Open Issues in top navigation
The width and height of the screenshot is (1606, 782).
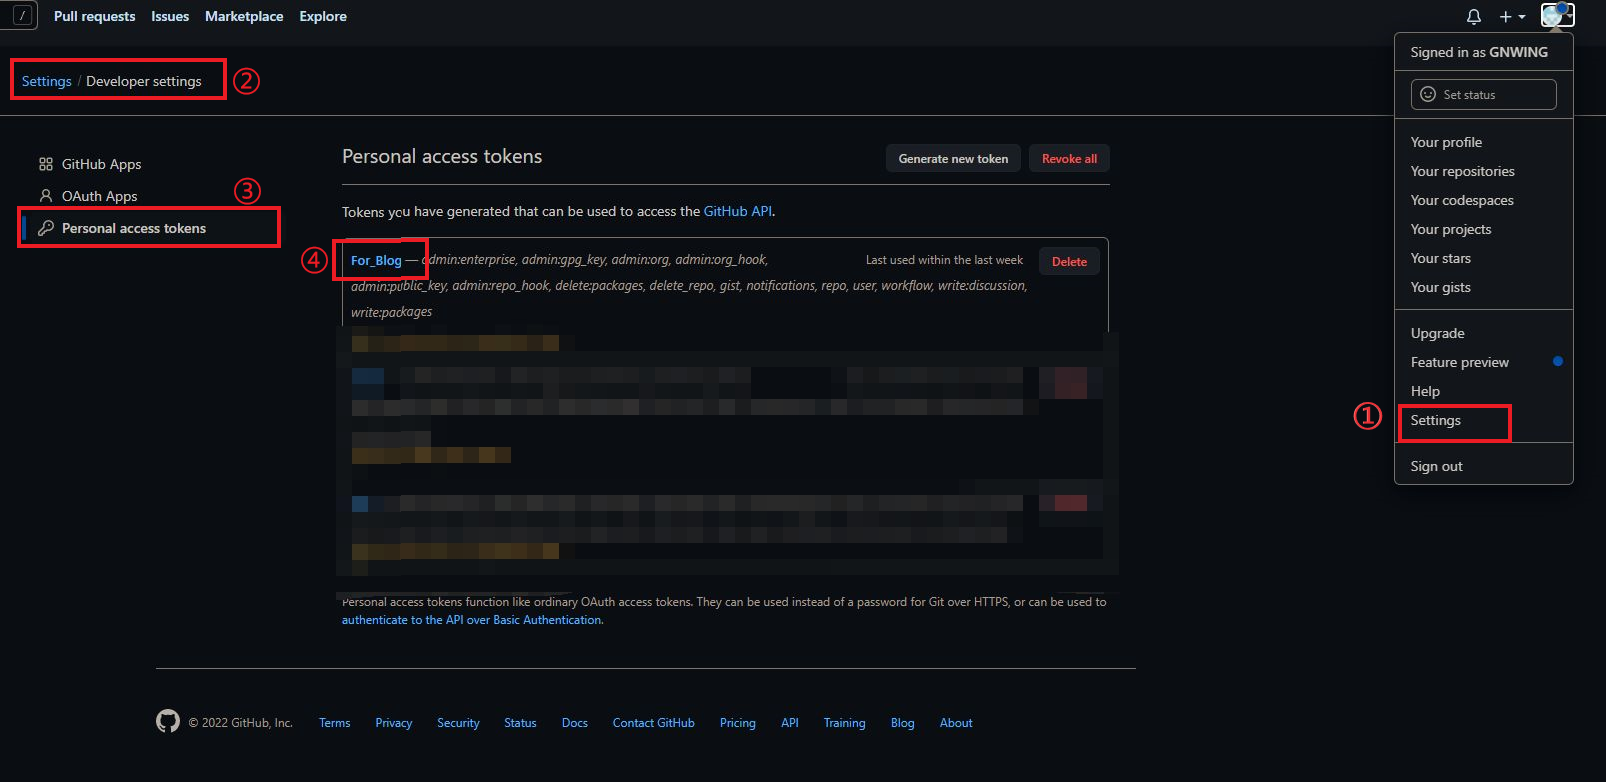pos(170,16)
